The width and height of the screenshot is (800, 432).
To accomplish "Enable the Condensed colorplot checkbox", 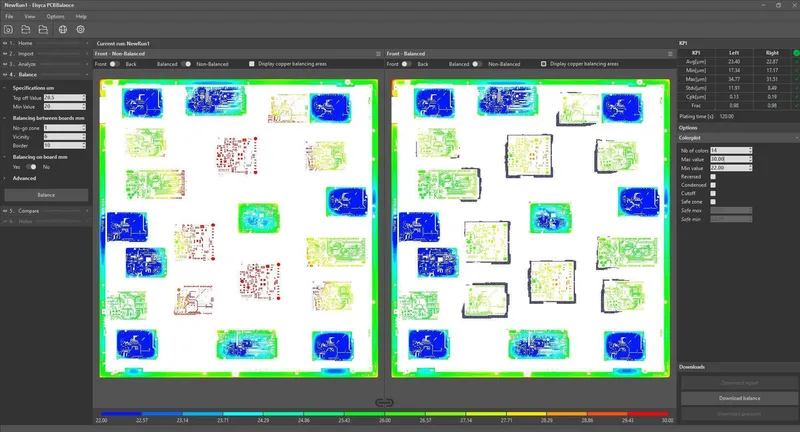I will [713, 185].
